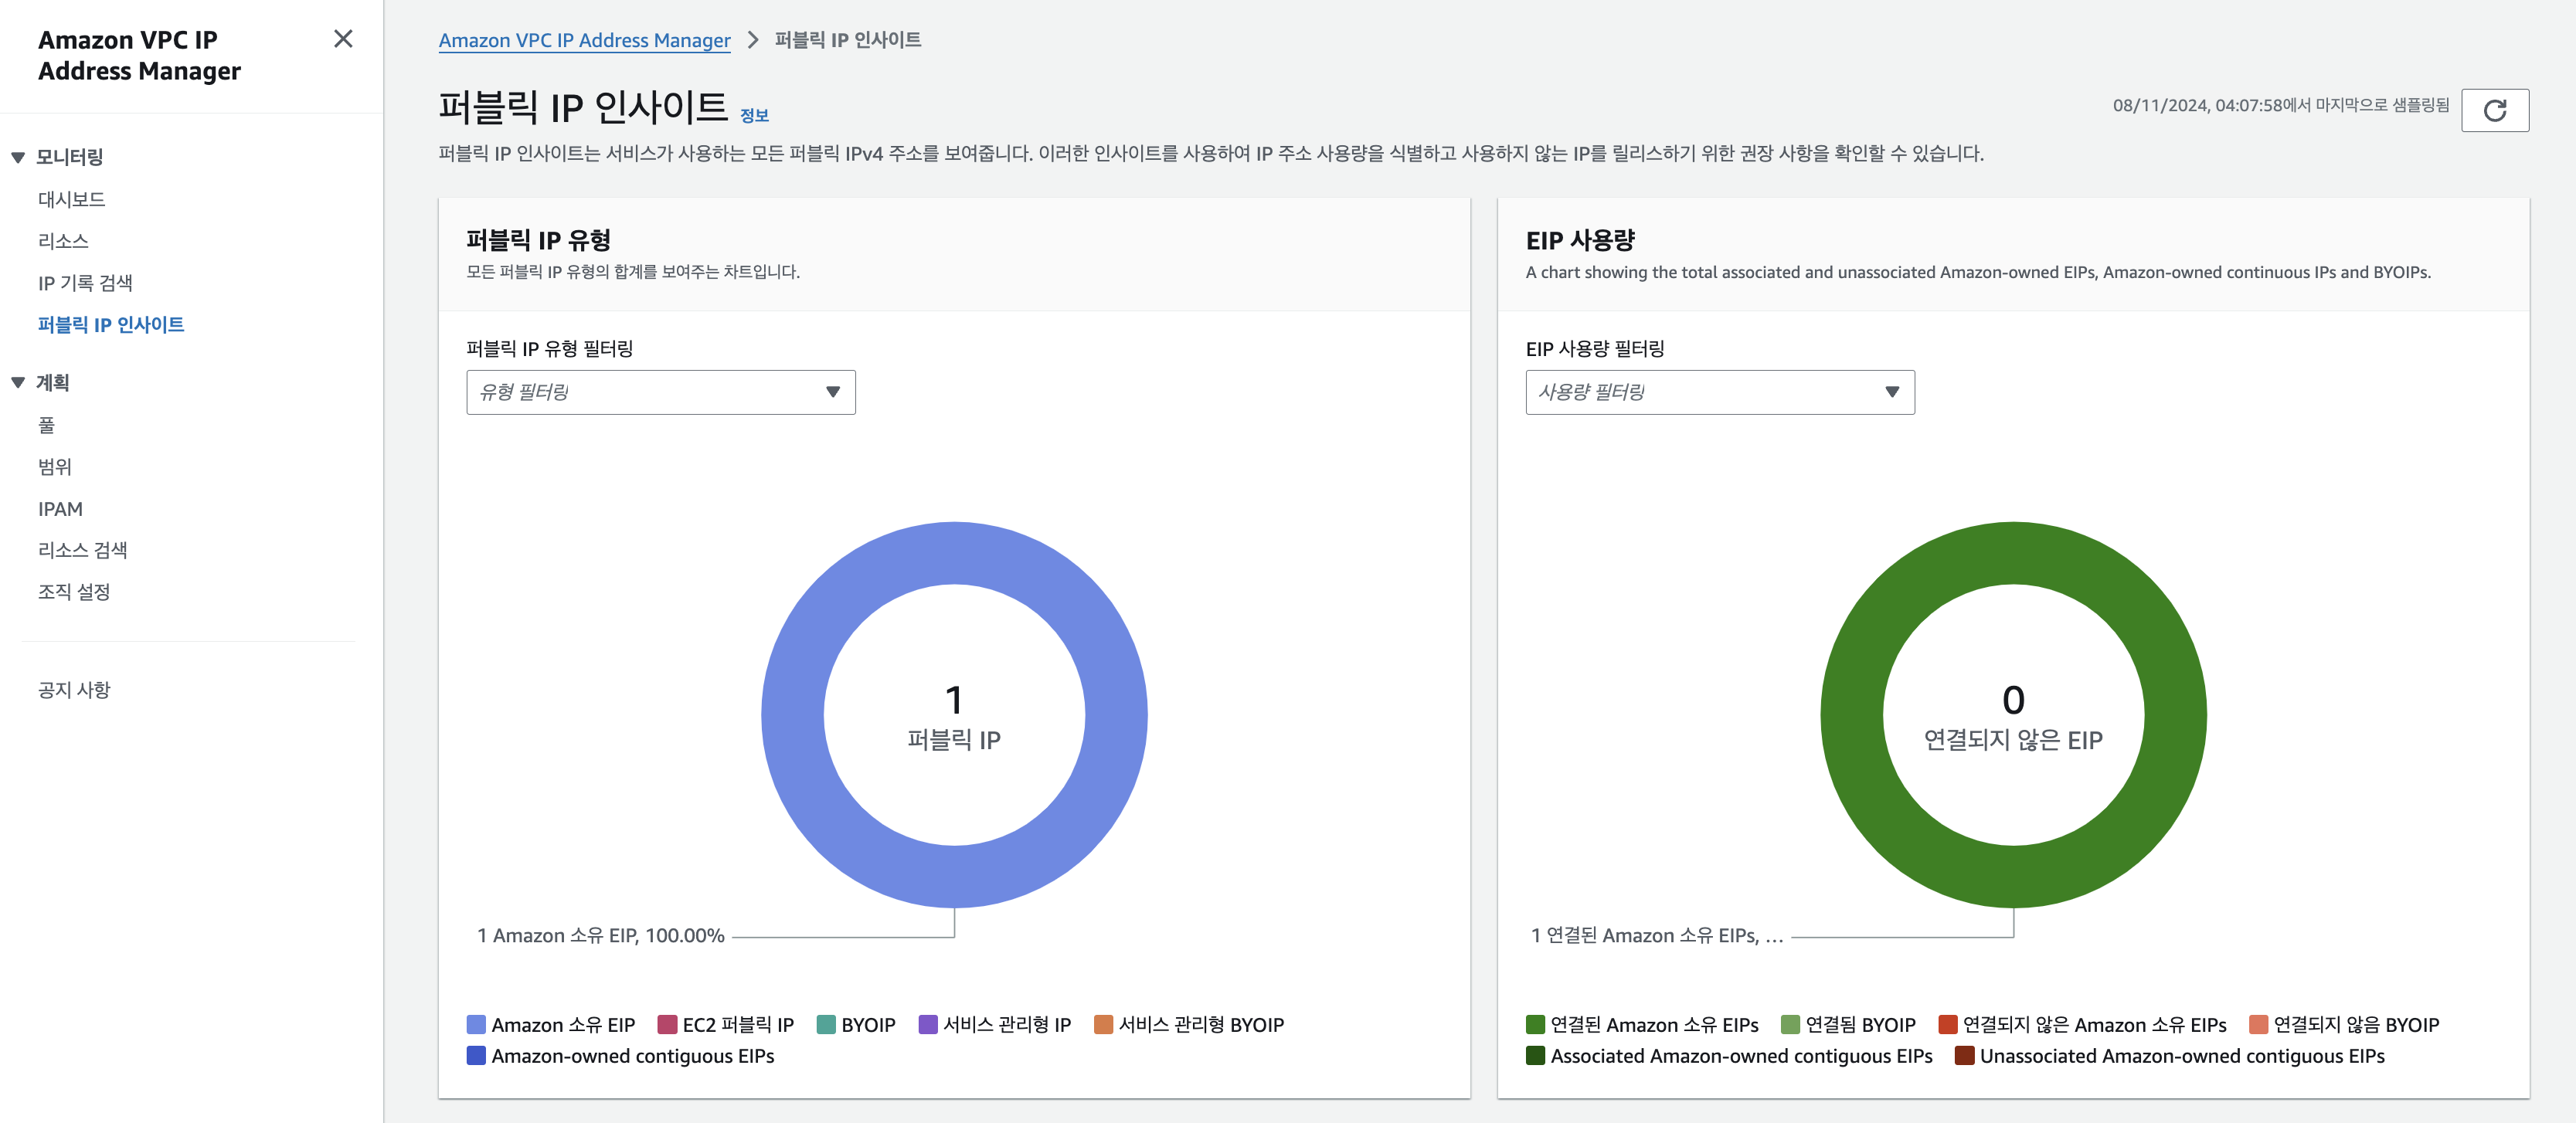Viewport: 2576px width, 1123px height.
Task: Close the sidebar navigation panel
Action: pyautogui.click(x=343, y=39)
